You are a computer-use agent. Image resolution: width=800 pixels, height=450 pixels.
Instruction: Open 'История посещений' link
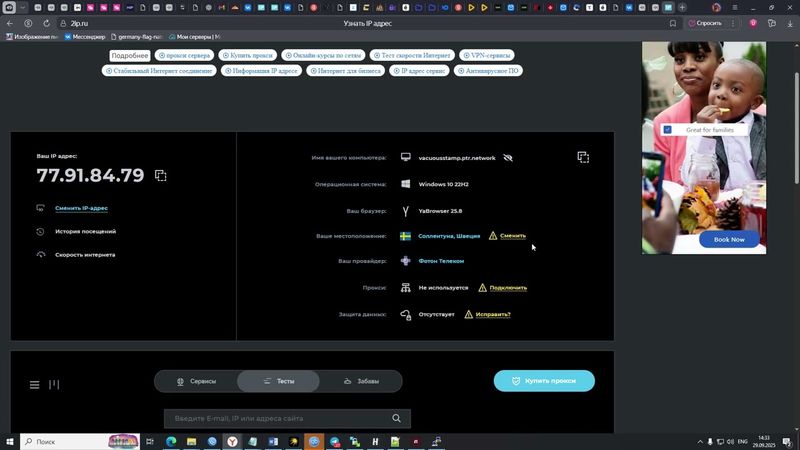click(x=85, y=231)
